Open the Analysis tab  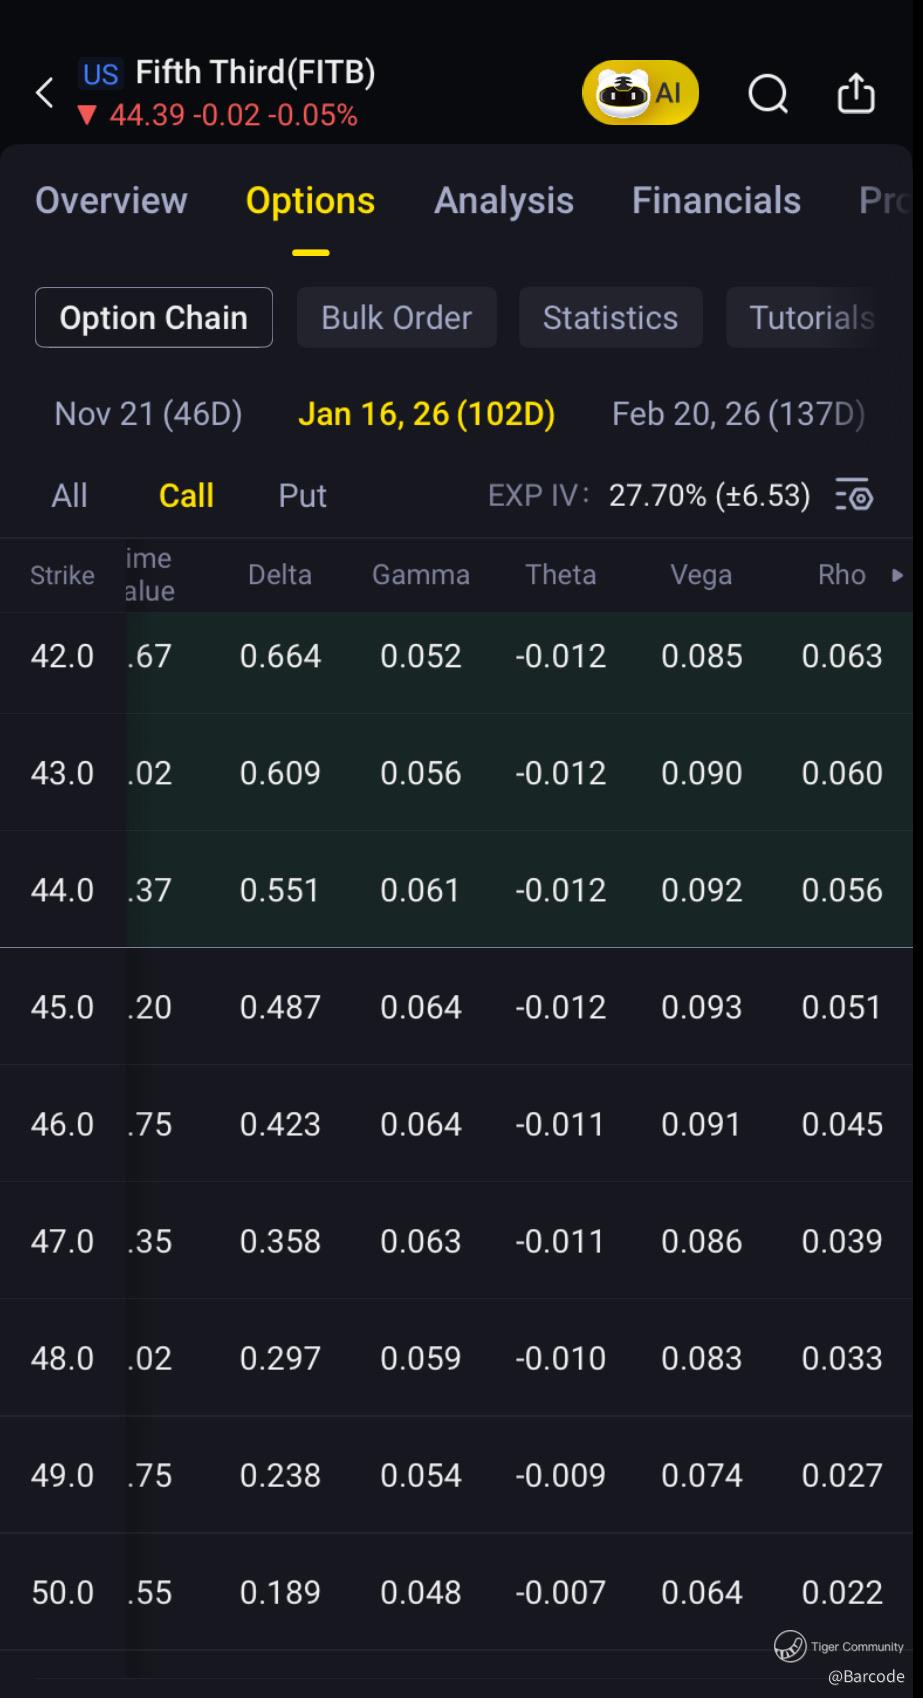click(504, 200)
